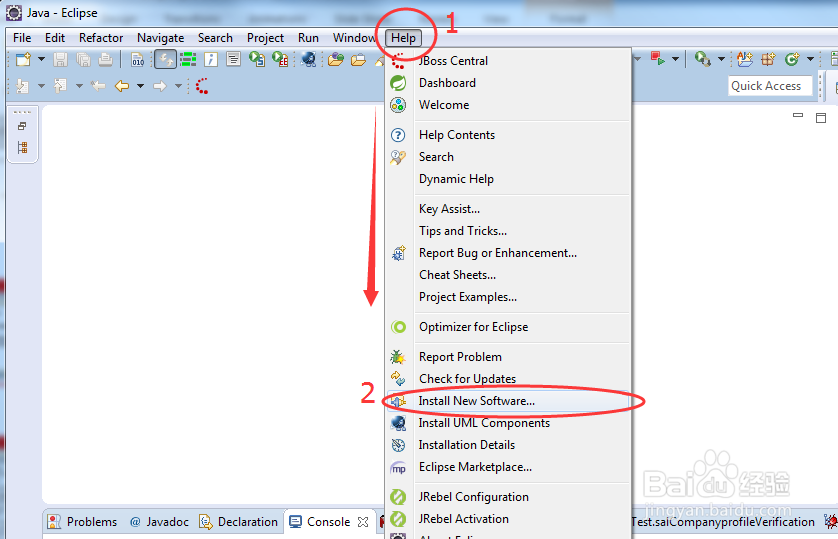This screenshot has width=838, height=539.
Task: Click the binary 010 file icon
Action: point(137,59)
